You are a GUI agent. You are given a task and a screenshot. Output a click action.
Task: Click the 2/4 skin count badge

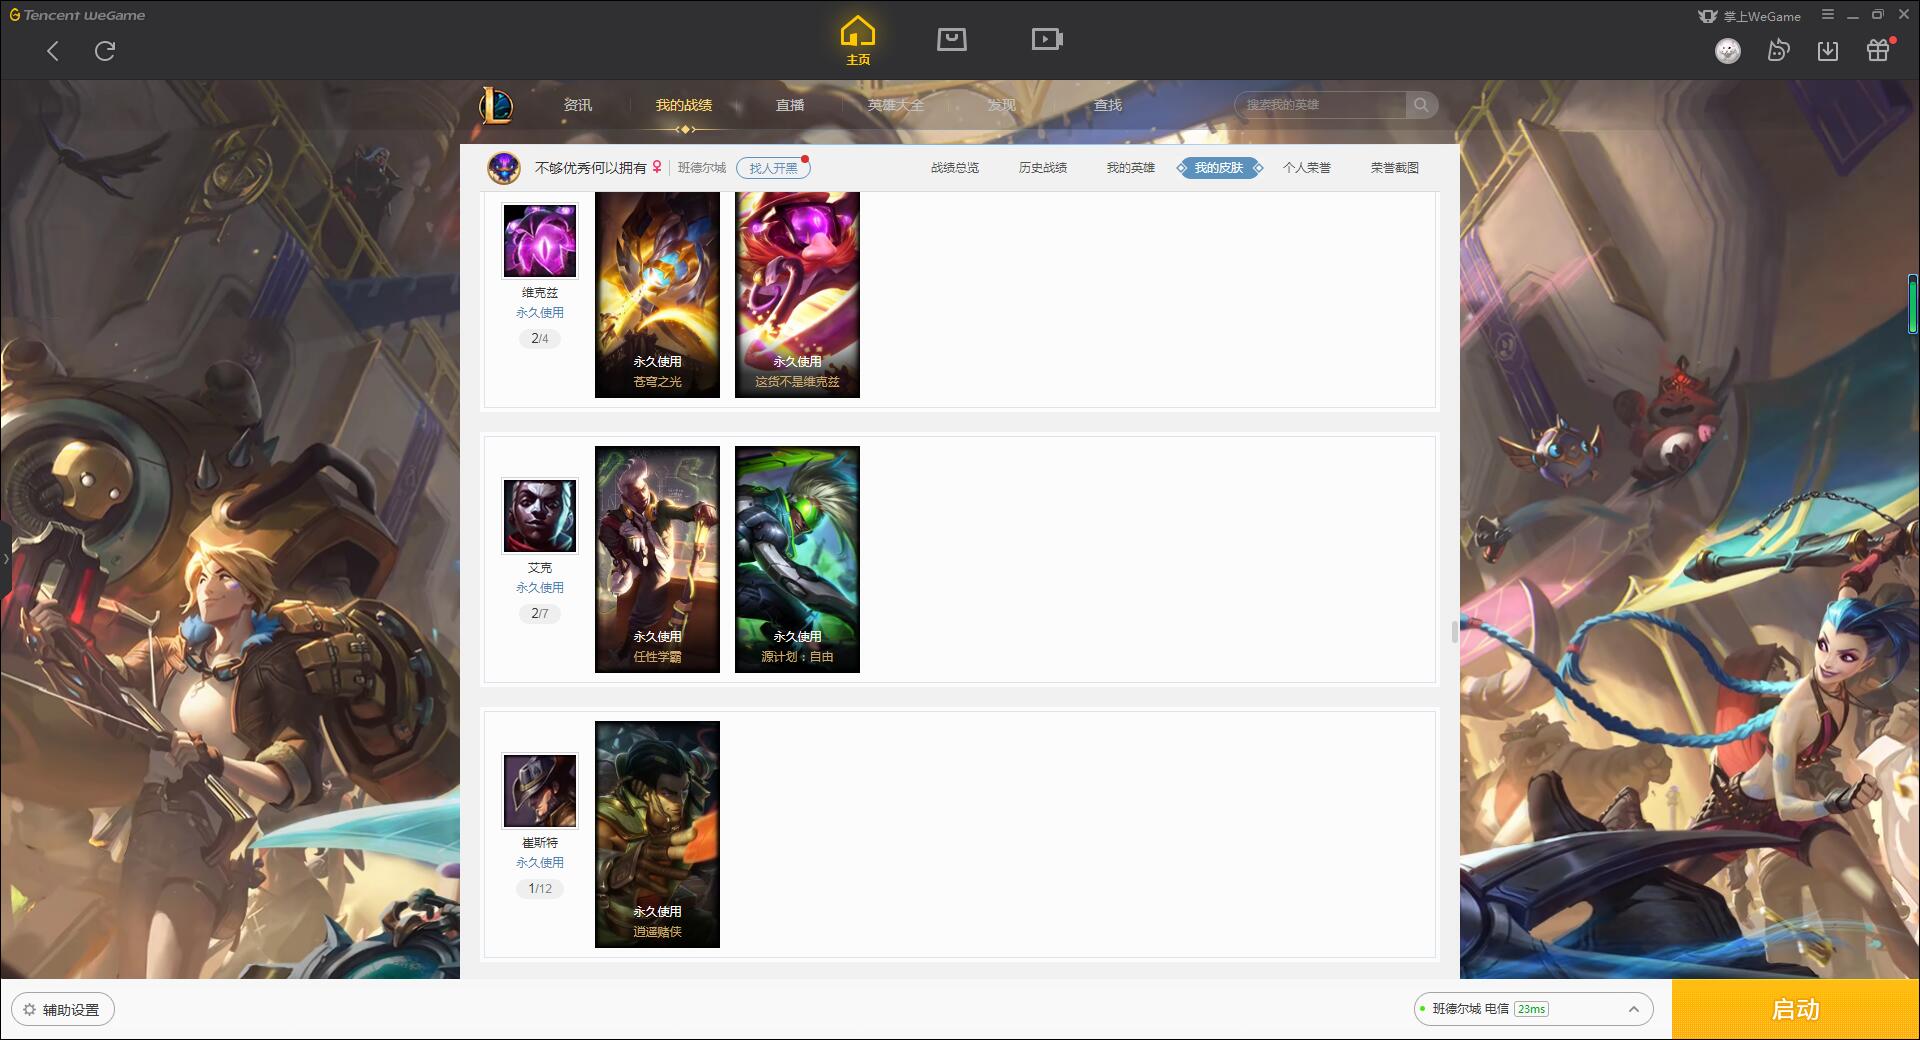point(540,339)
